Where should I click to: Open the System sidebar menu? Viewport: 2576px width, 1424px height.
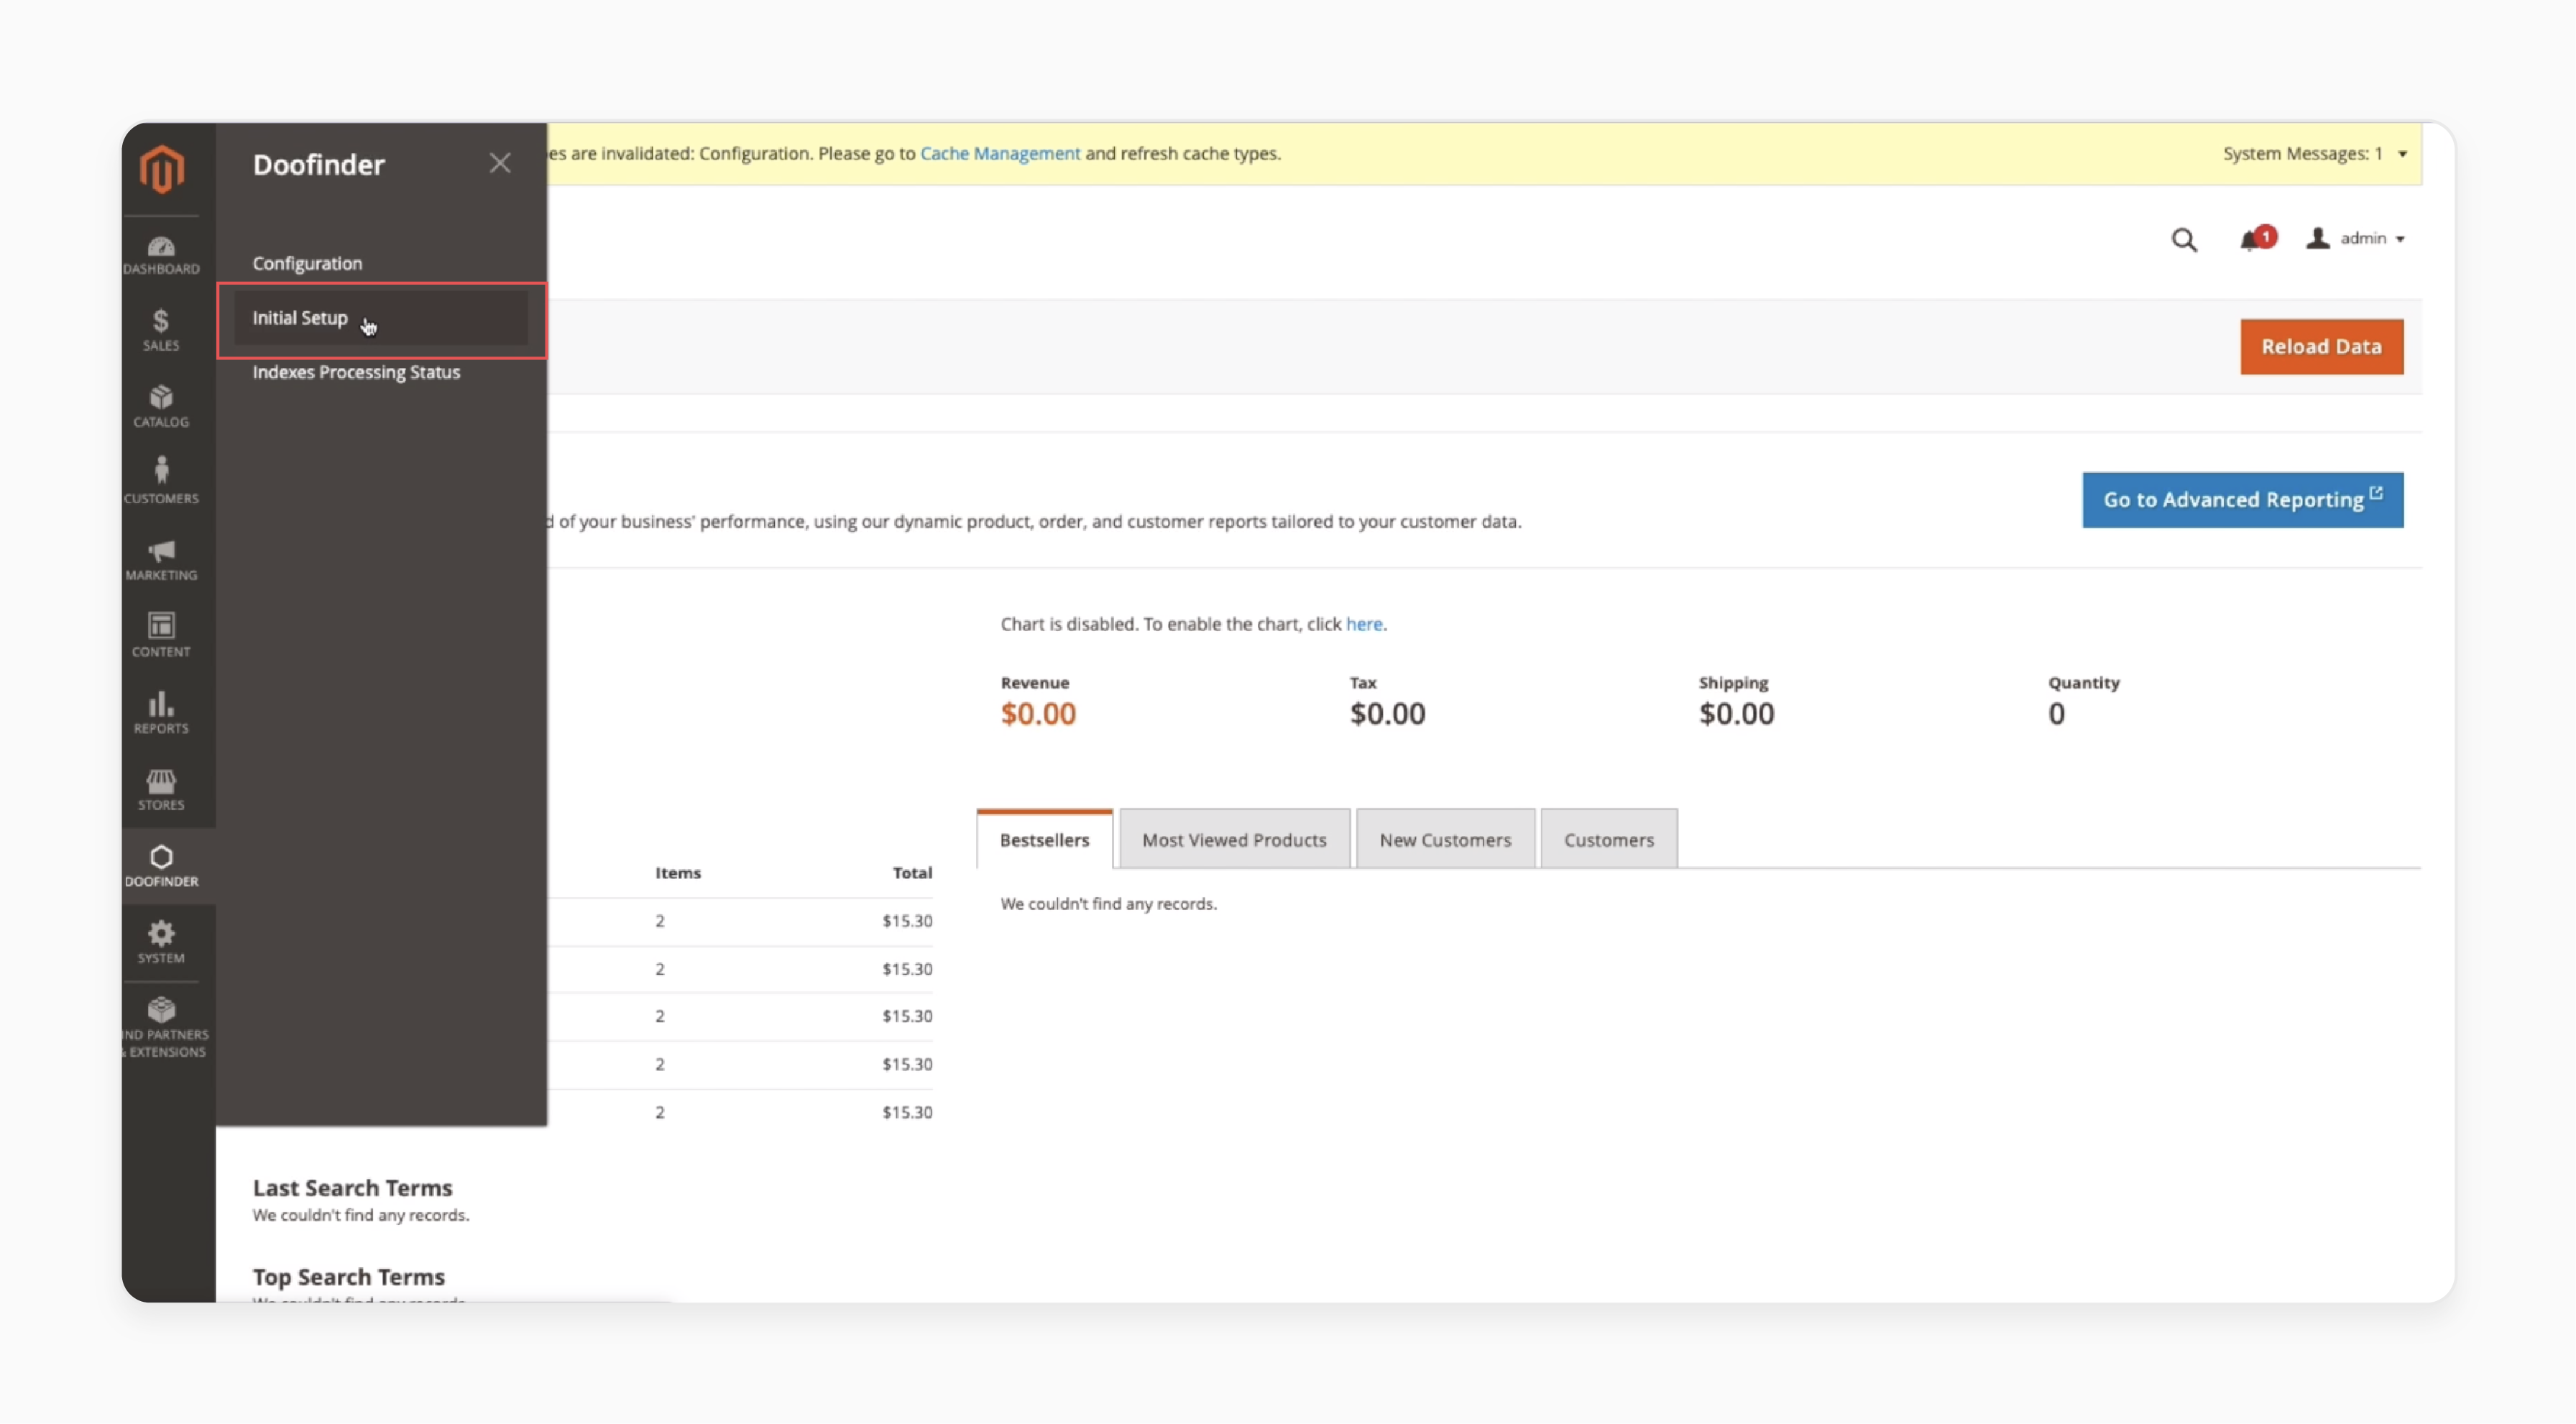pos(161,943)
